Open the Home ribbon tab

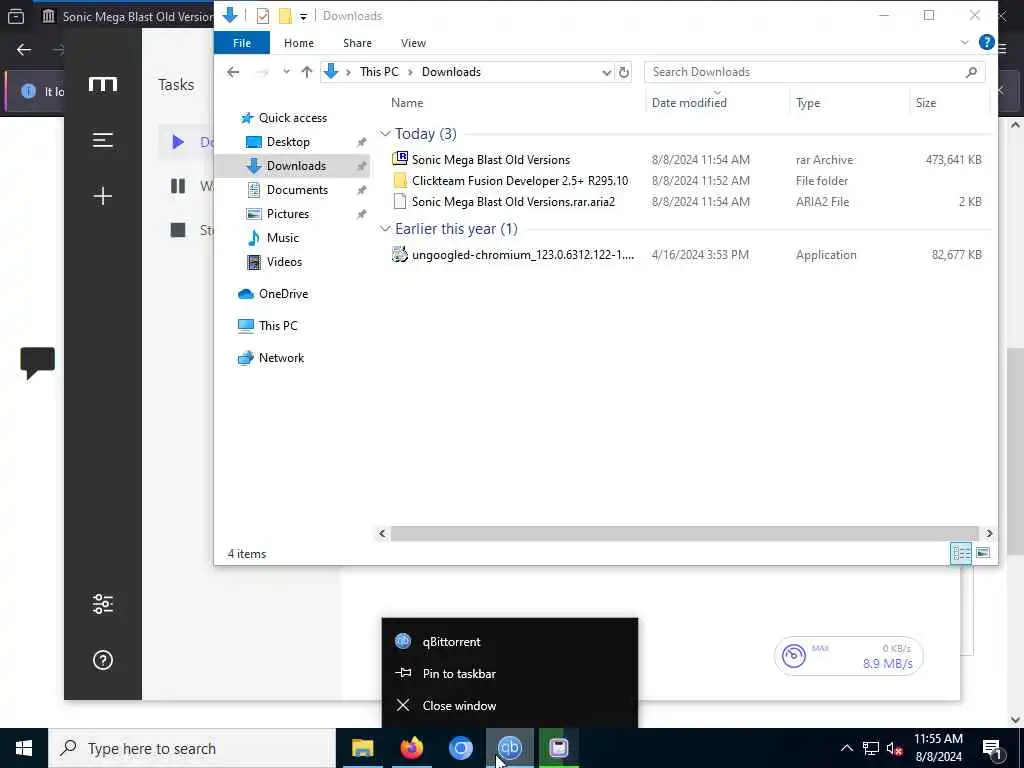click(x=298, y=43)
